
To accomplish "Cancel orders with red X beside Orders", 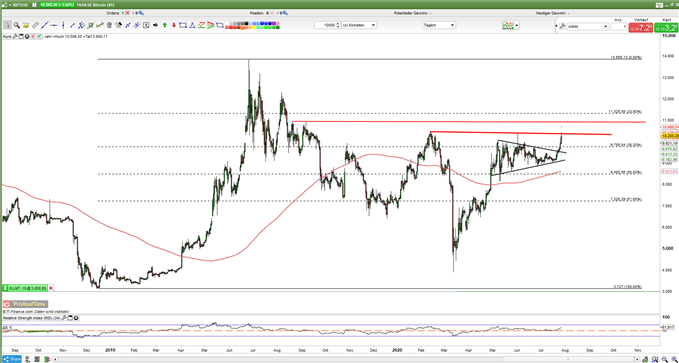I will click(x=127, y=13).
